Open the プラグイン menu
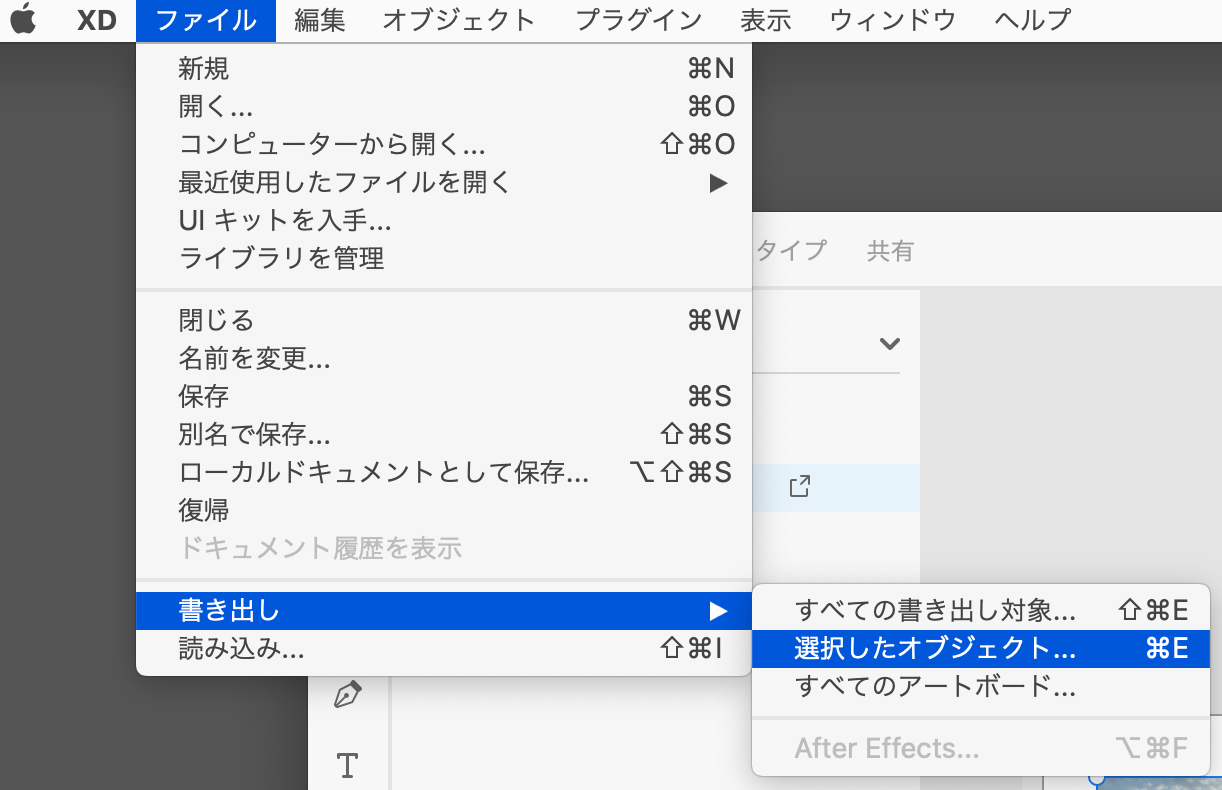This screenshot has height=790, width=1222. 639,19
